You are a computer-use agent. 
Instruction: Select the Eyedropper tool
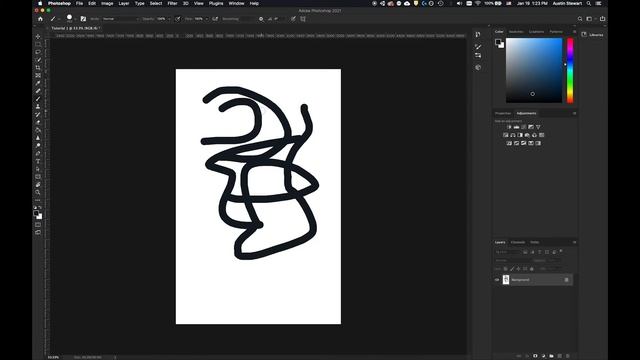click(38, 83)
